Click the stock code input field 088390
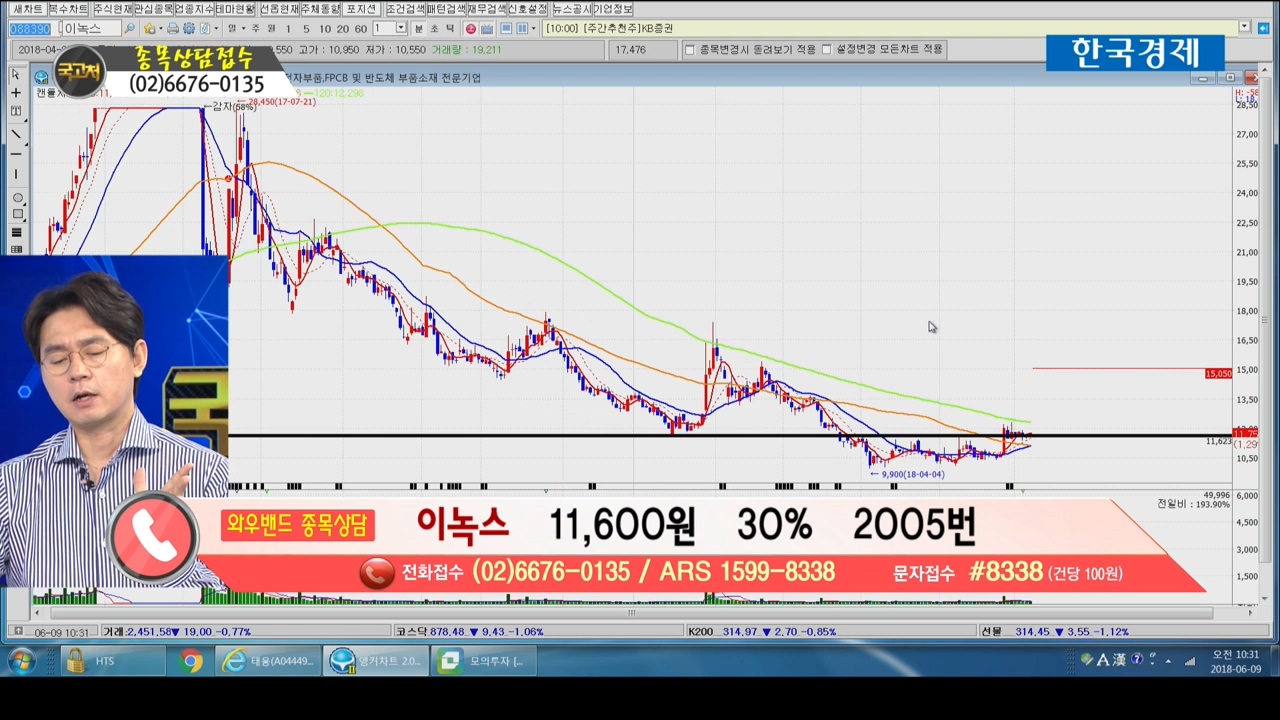 (x=30, y=29)
